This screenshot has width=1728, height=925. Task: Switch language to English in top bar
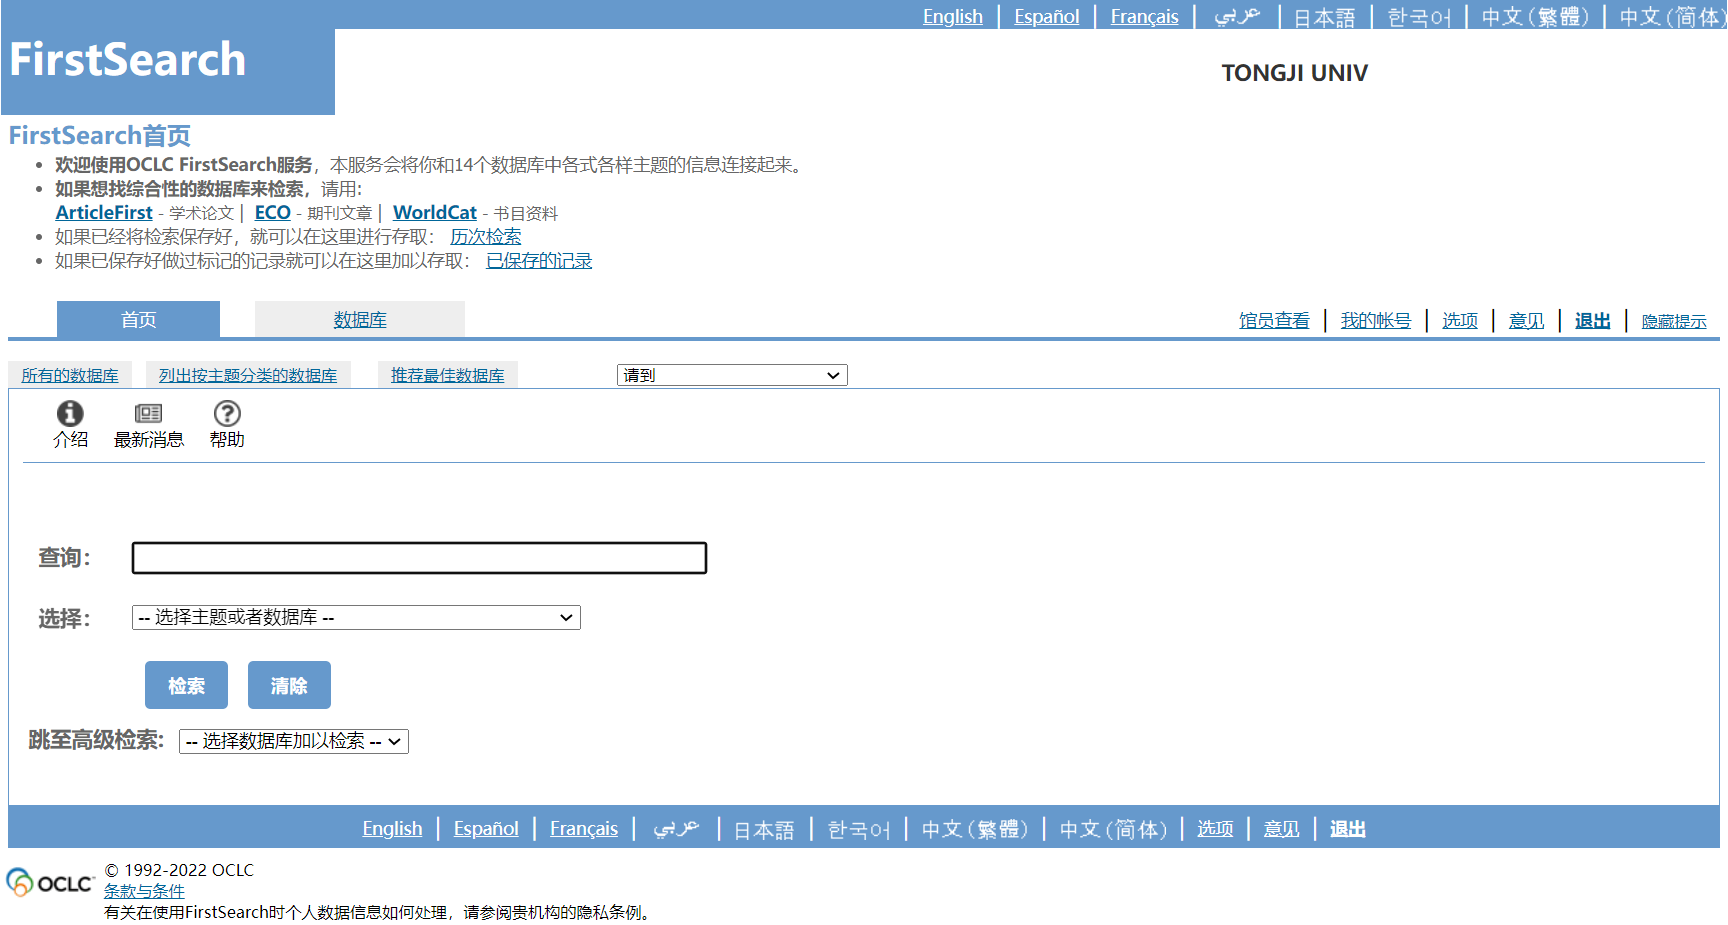click(952, 17)
